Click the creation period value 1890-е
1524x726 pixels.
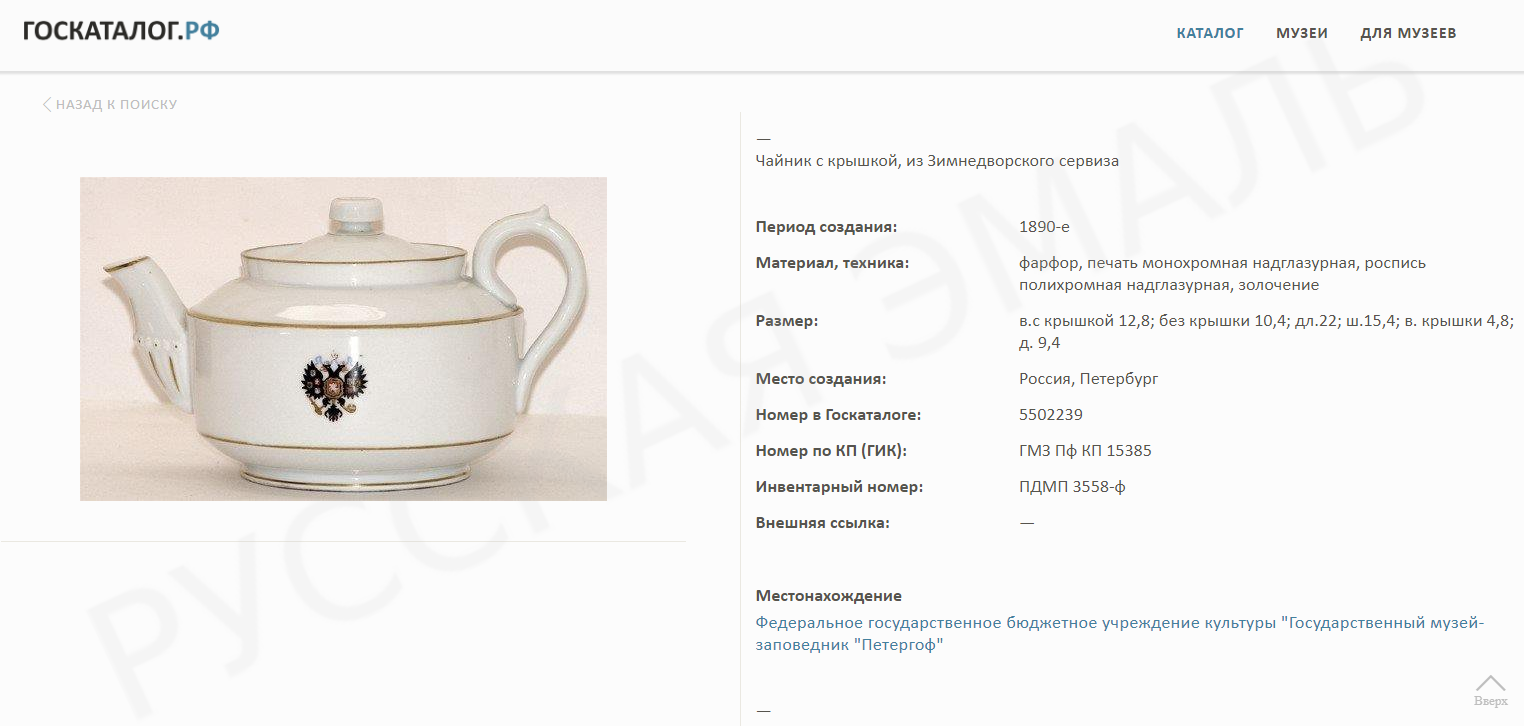(x=1044, y=227)
